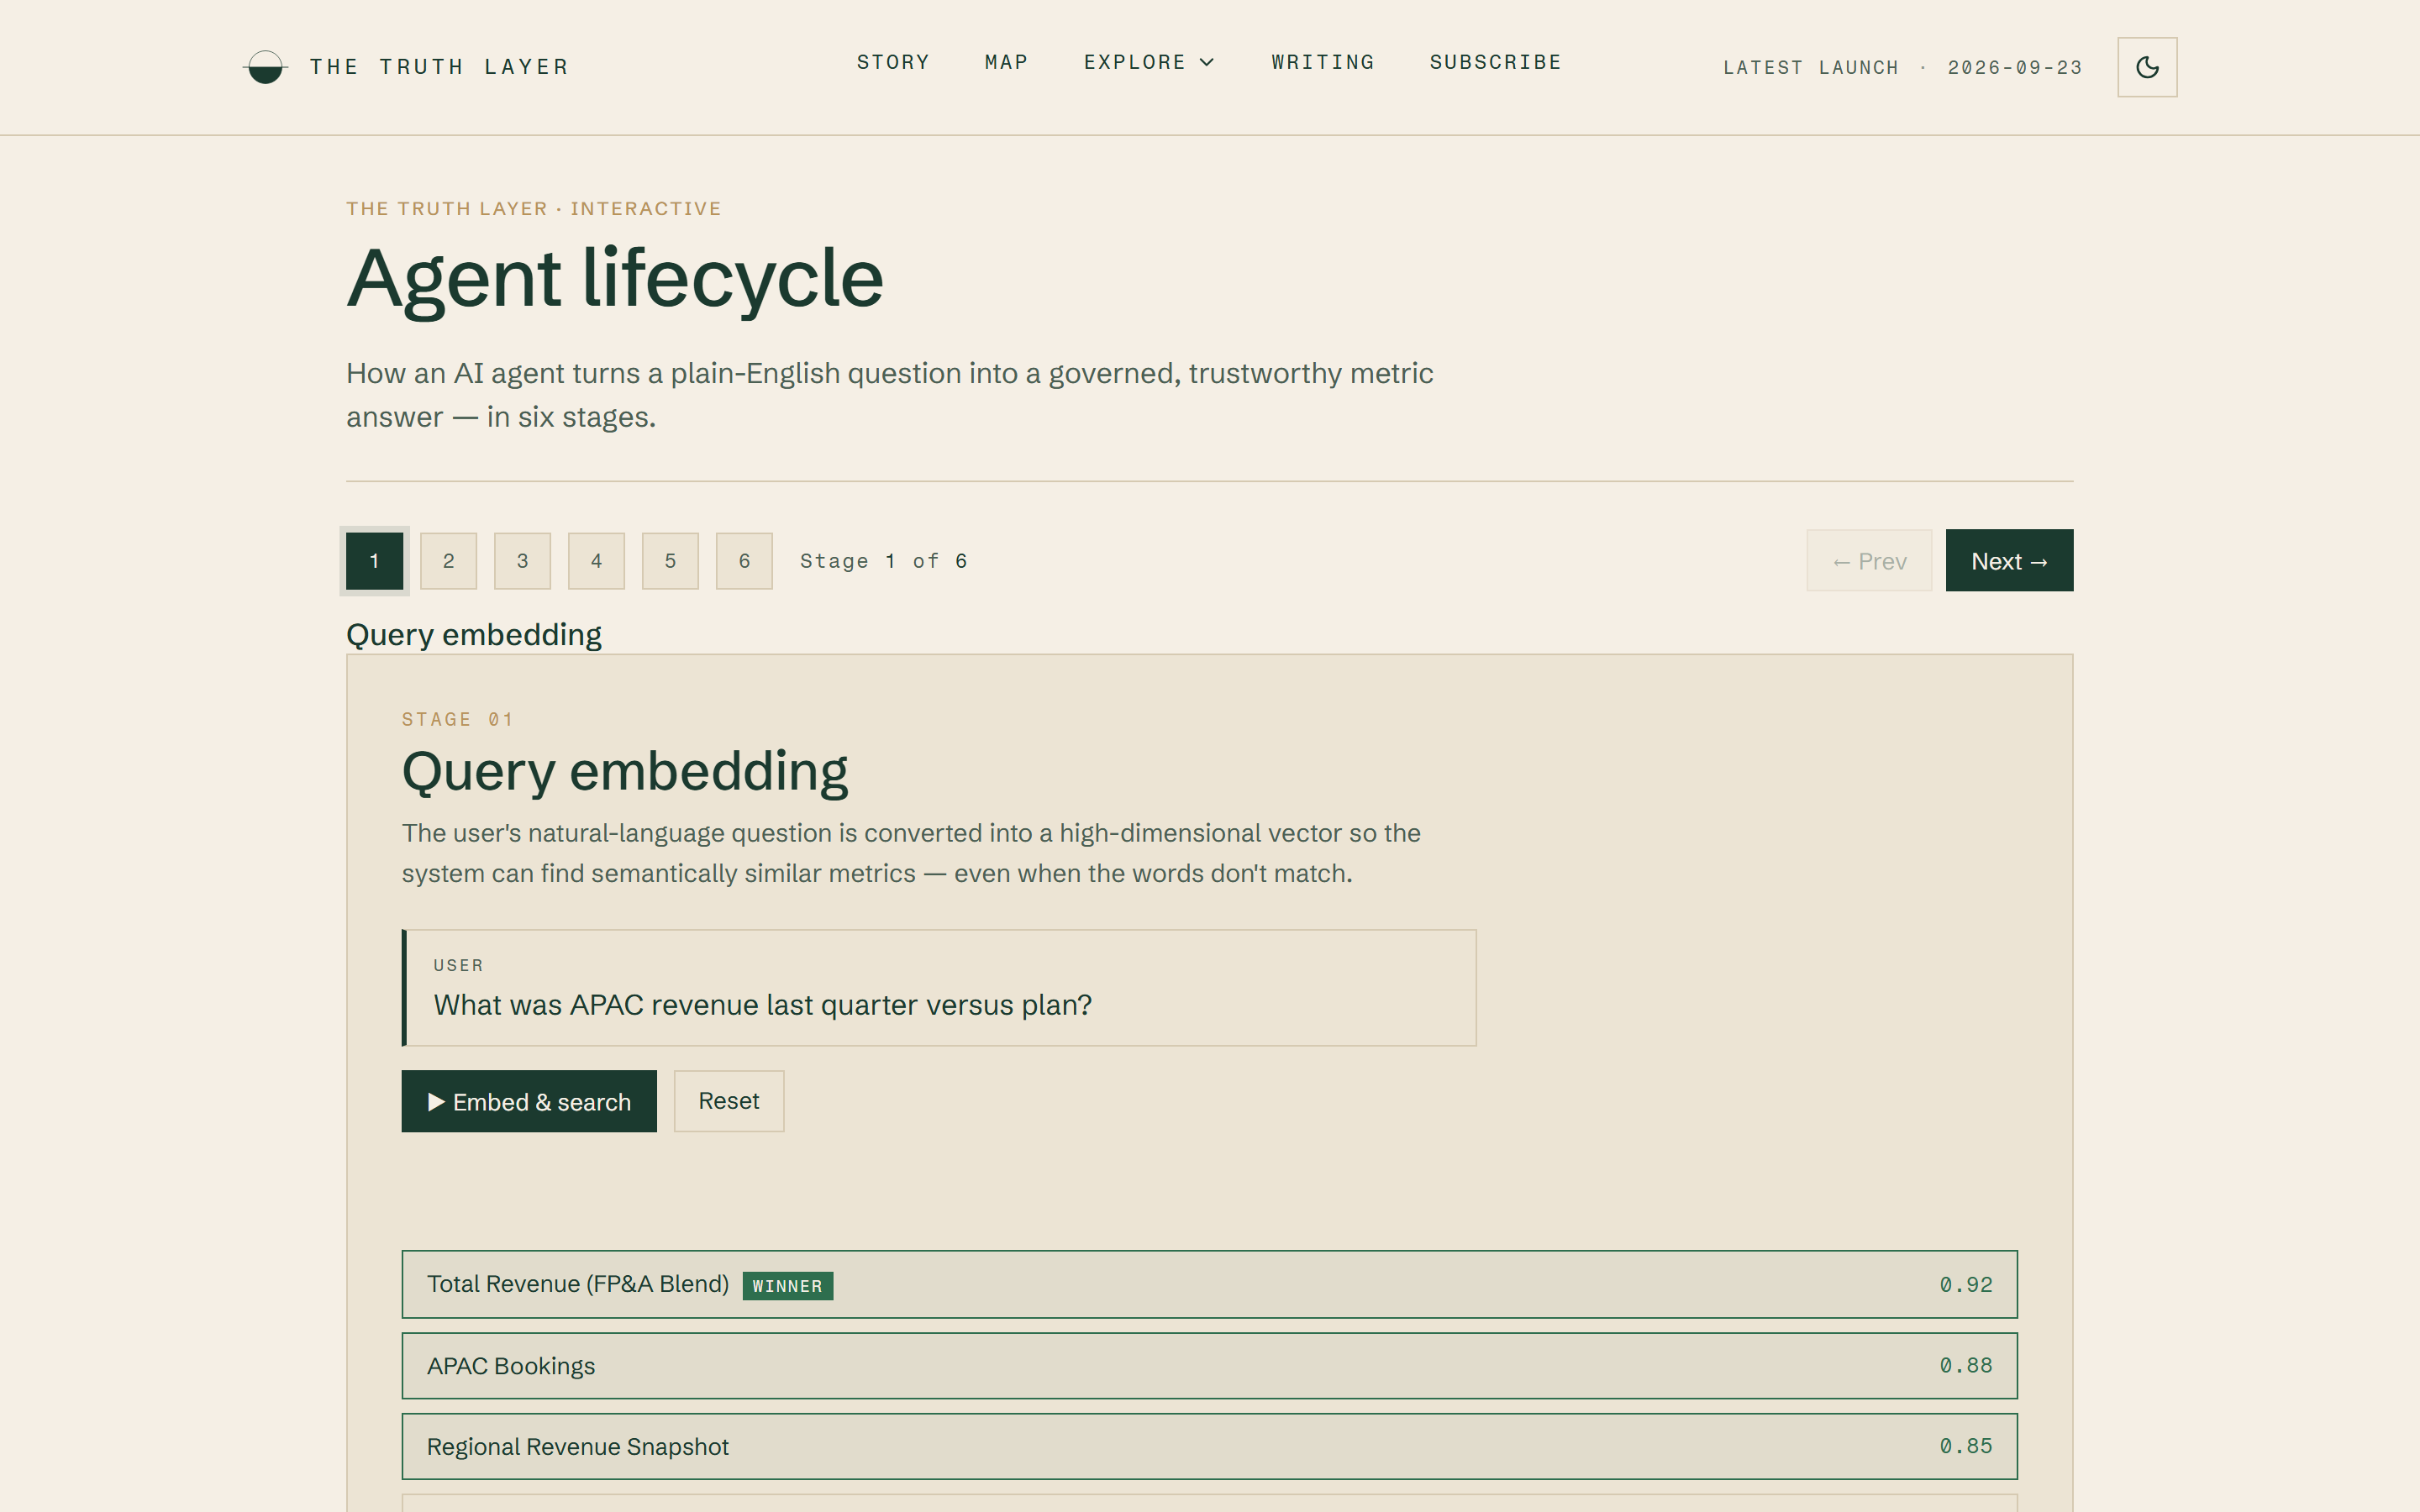Open the SUBSCRIBE nav item
Screen dimensions: 2420x1512
click(x=1495, y=62)
